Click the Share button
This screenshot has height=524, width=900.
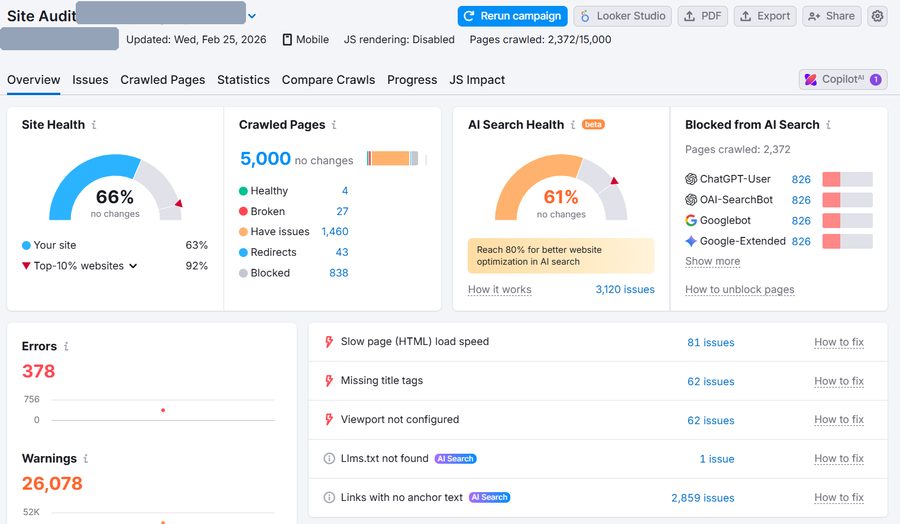(x=832, y=16)
